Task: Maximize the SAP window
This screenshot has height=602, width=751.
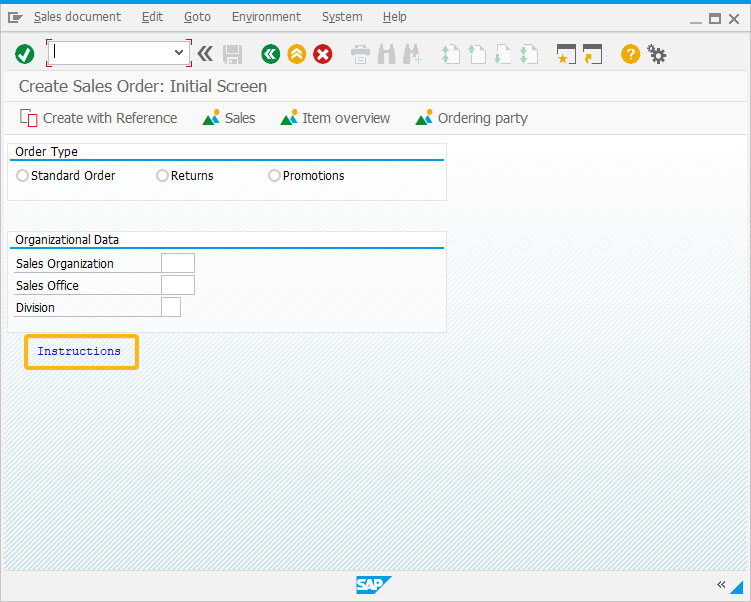Action: [x=715, y=19]
